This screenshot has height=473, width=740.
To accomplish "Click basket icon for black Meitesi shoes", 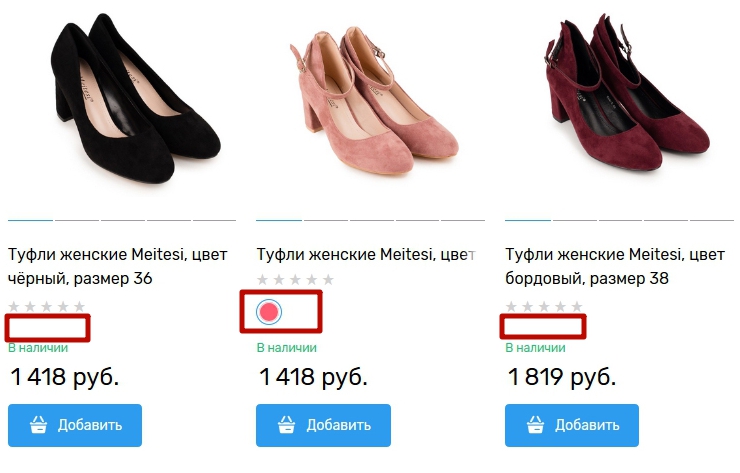I will point(39,425).
